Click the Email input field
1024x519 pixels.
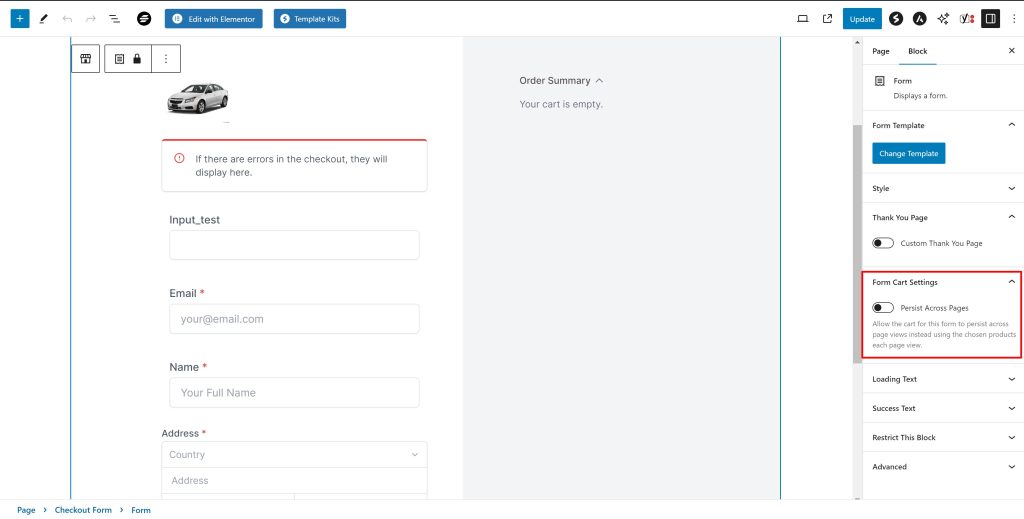(294, 319)
